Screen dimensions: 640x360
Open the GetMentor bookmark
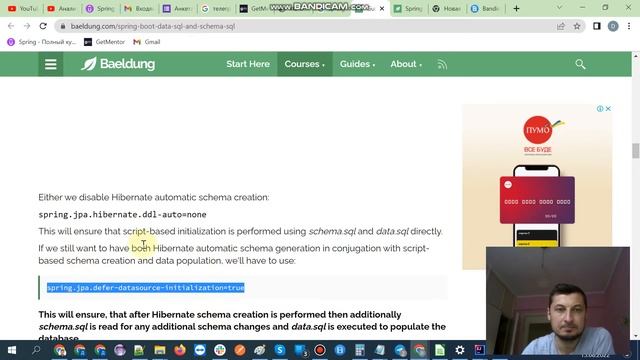coord(104,42)
